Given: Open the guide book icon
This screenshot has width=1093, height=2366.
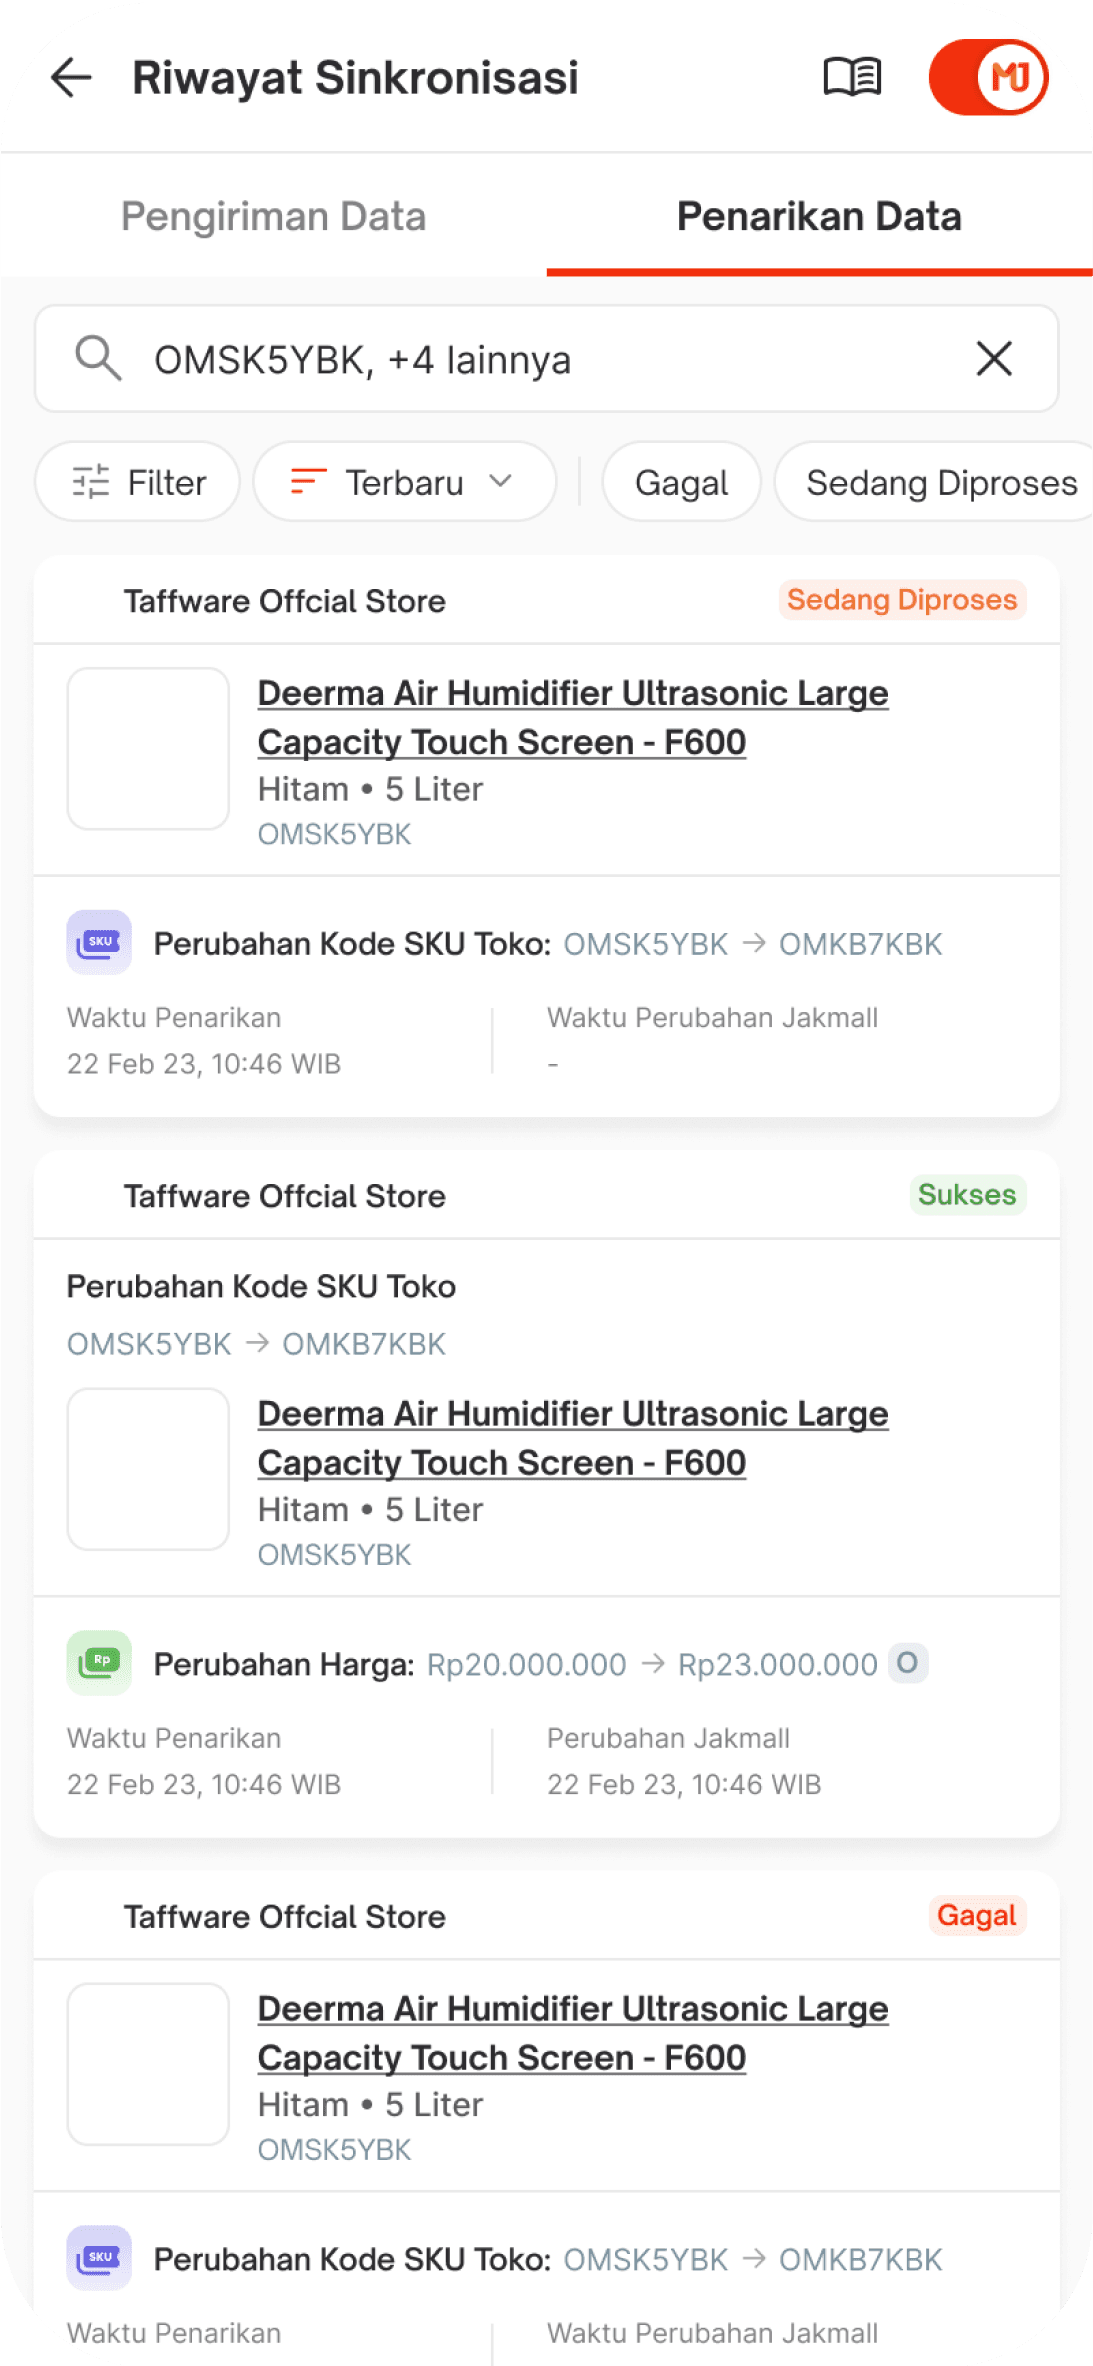Looking at the screenshot, I should click(x=852, y=77).
